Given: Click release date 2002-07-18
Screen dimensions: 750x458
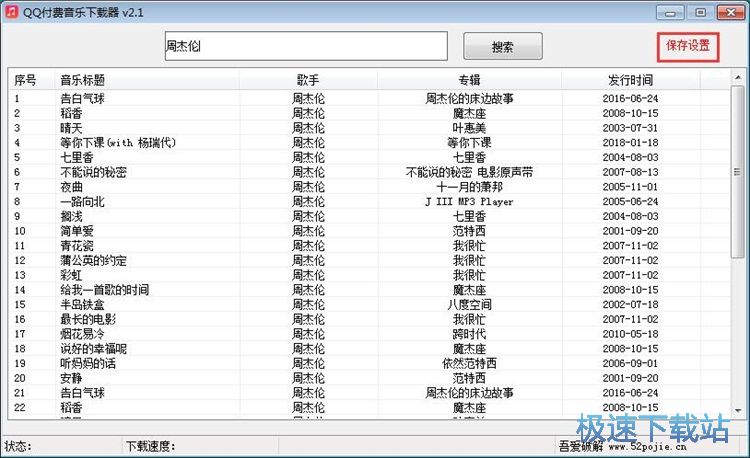Looking at the screenshot, I should 630,305.
